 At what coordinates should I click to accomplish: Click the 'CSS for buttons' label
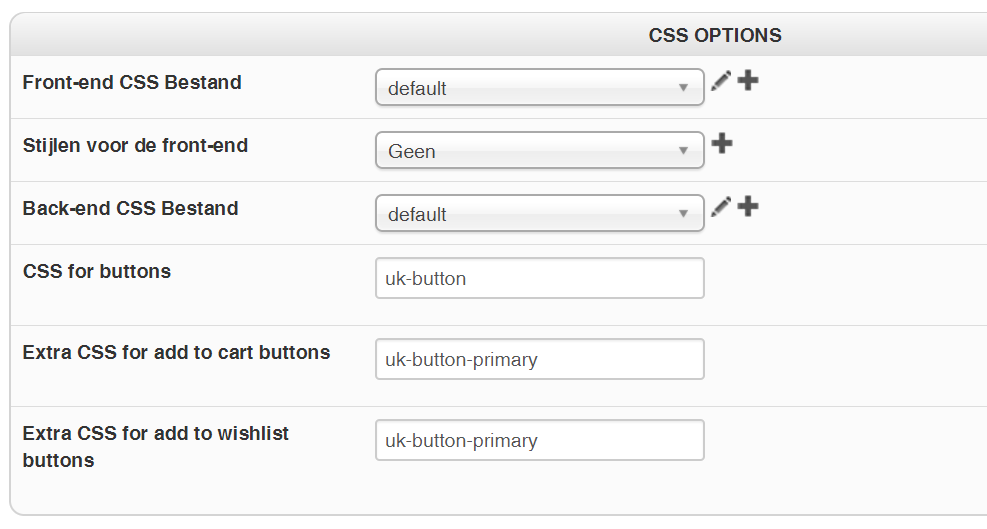97,271
